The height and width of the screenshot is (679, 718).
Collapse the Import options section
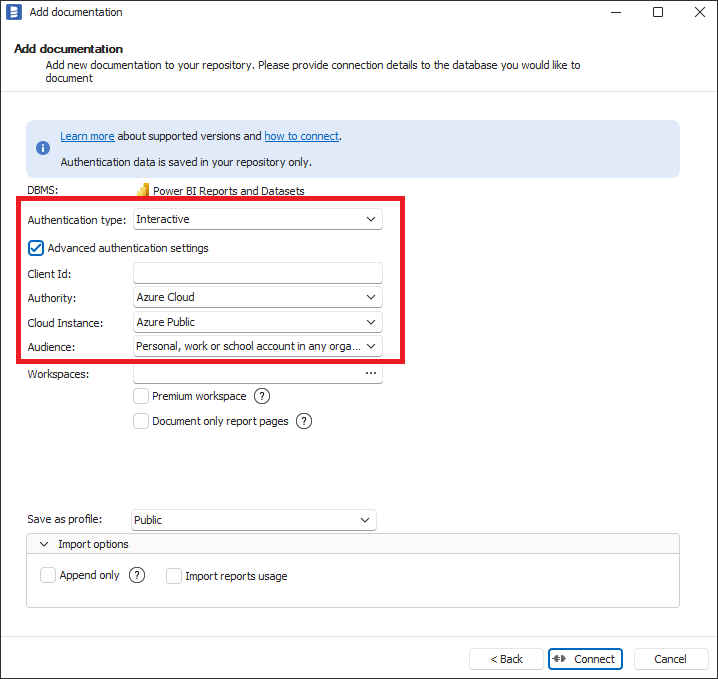[44, 544]
